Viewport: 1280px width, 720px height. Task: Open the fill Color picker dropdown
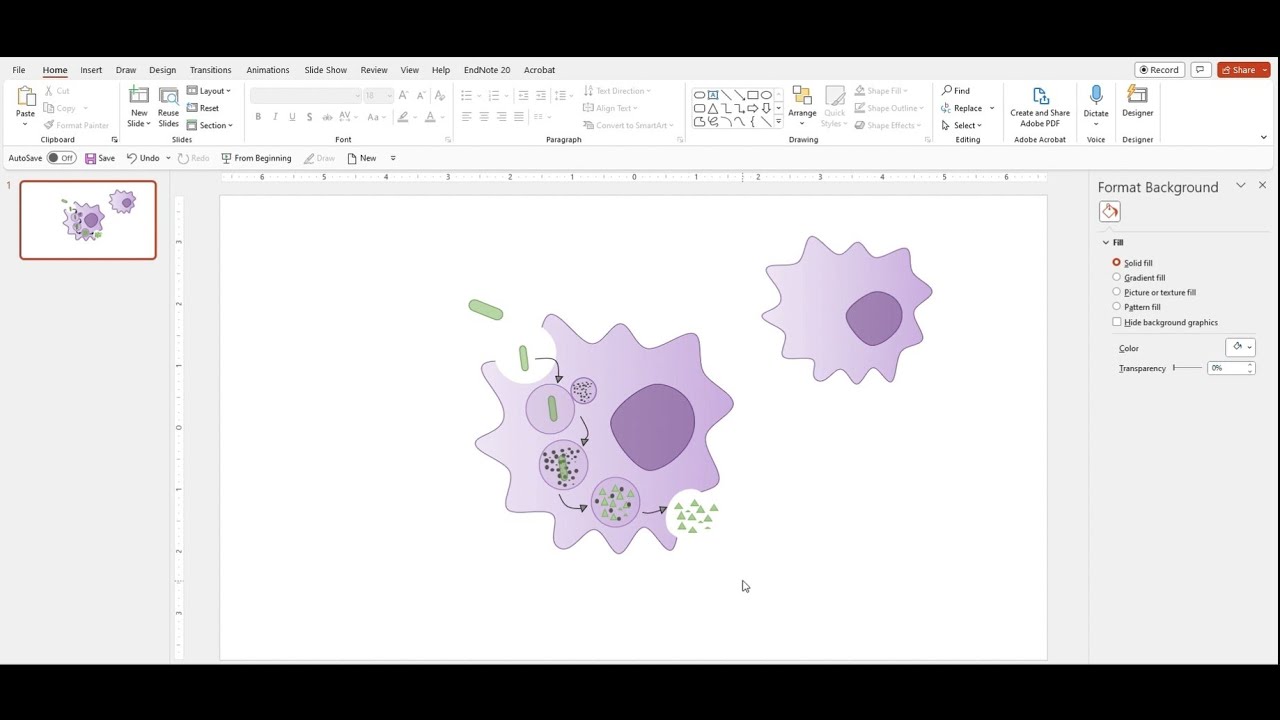[x=1240, y=347]
